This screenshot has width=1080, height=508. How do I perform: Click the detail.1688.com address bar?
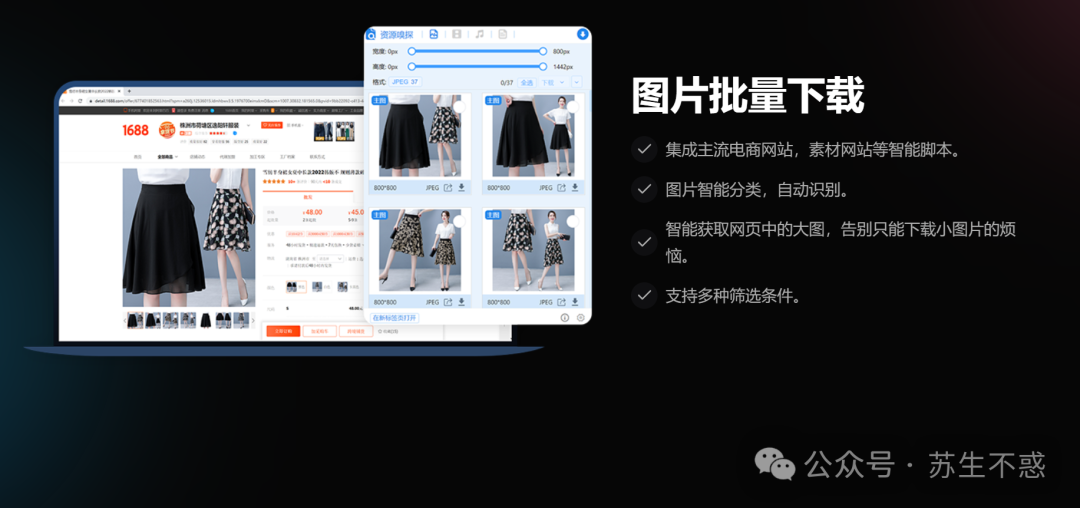(x=227, y=100)
